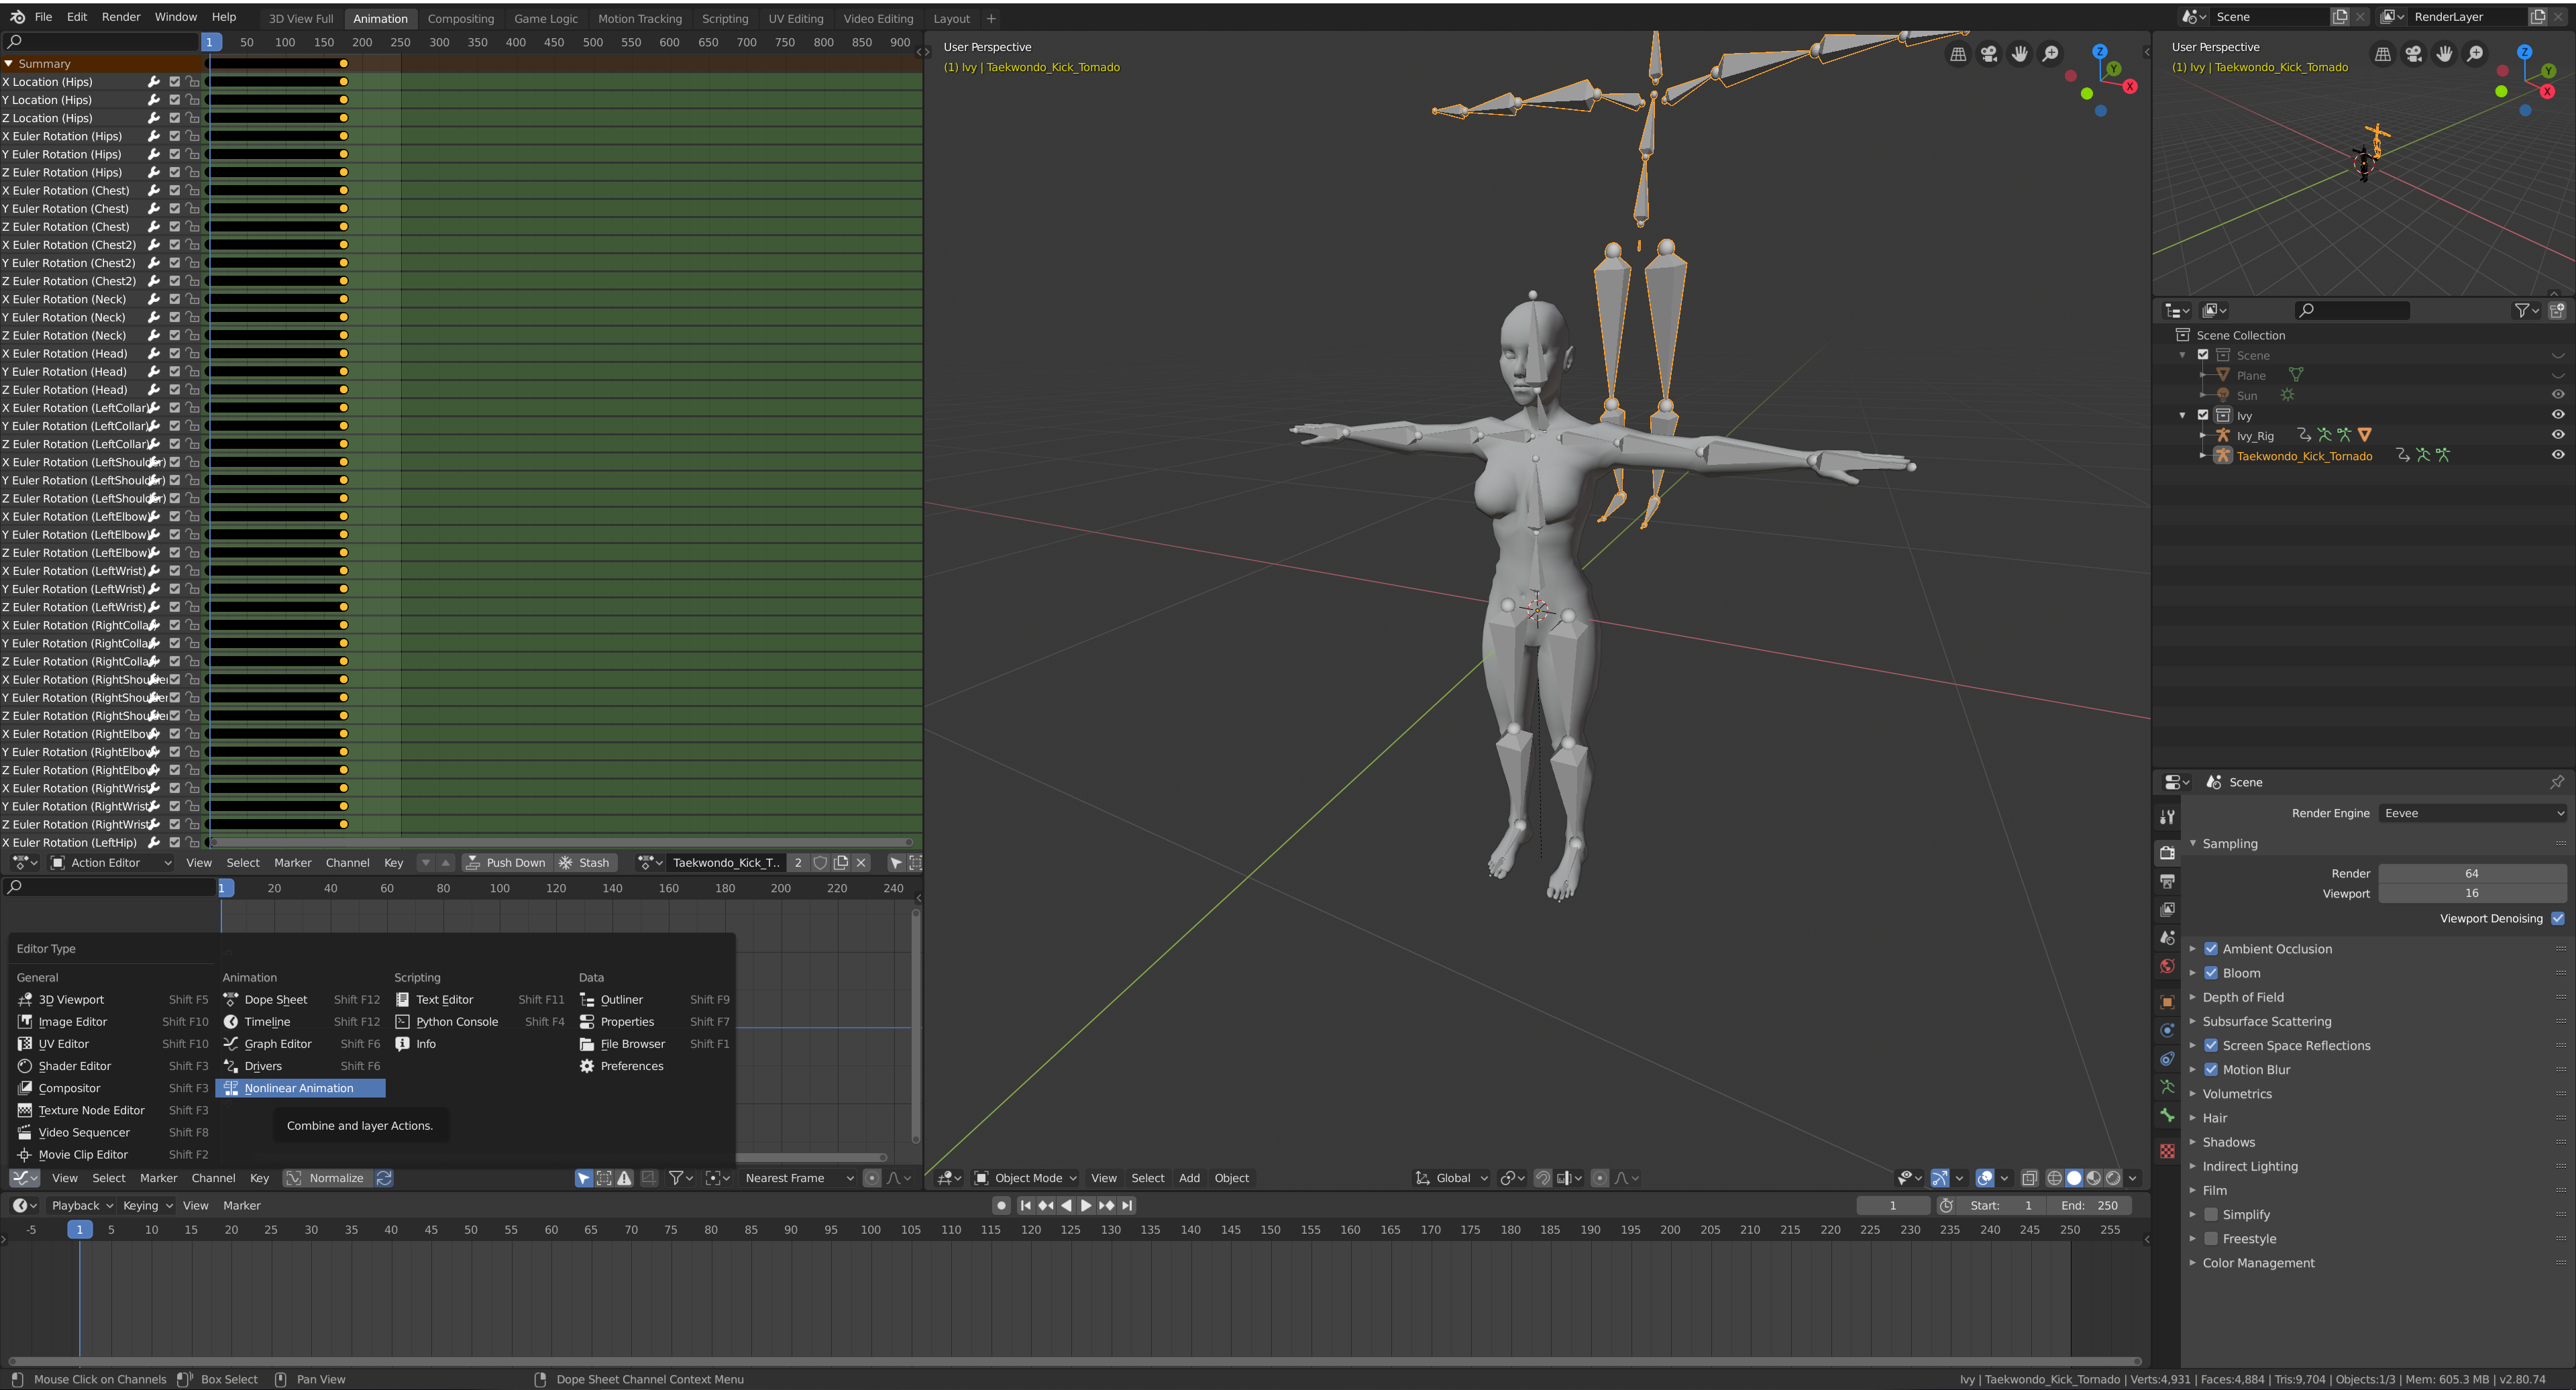
Task: Open the Object Mode dropdown
Action: point(1025,1178)
